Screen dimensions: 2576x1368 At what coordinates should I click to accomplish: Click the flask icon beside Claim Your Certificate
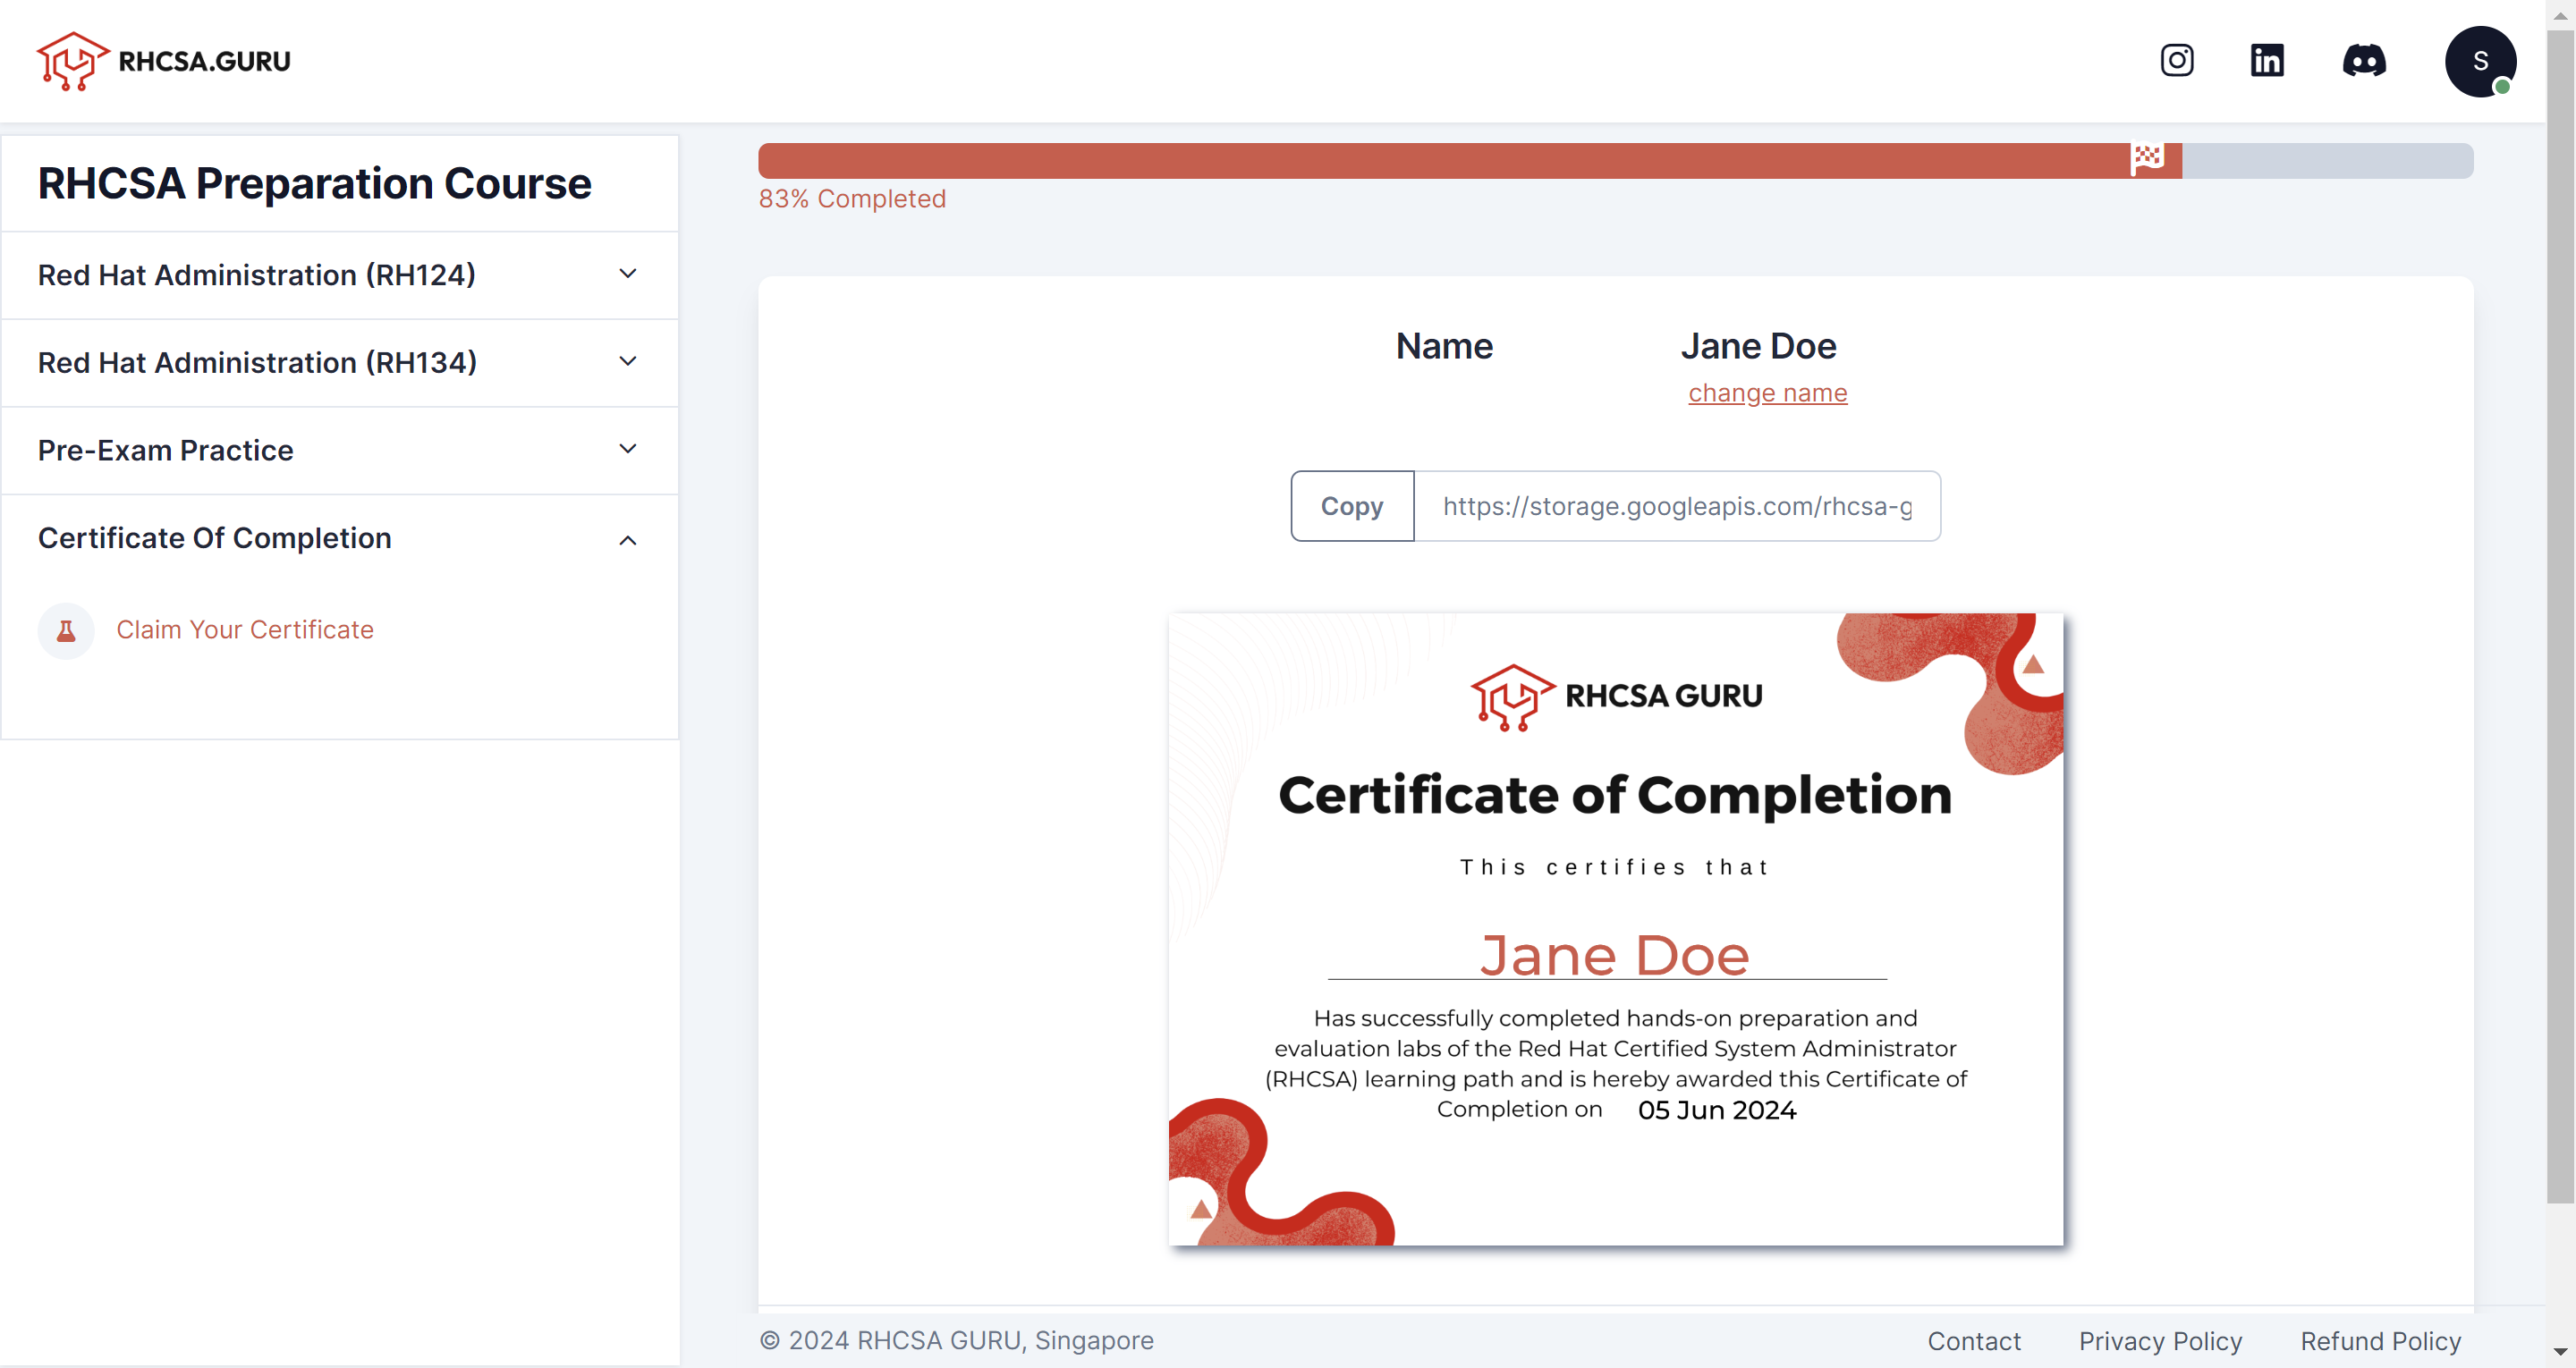66,630
